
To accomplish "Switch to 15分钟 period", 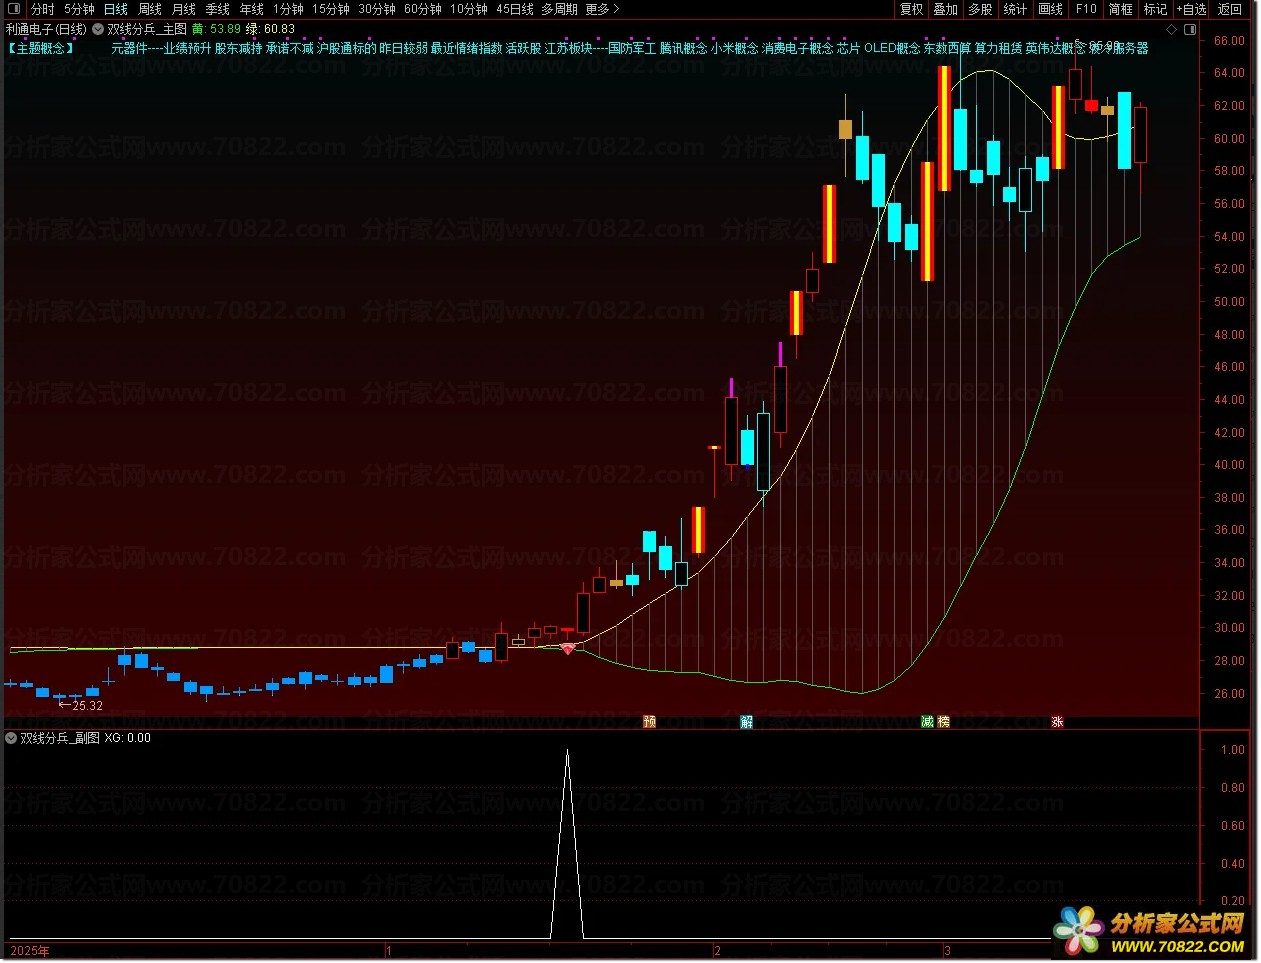I will pyautogui.click(x=331, y=9).
